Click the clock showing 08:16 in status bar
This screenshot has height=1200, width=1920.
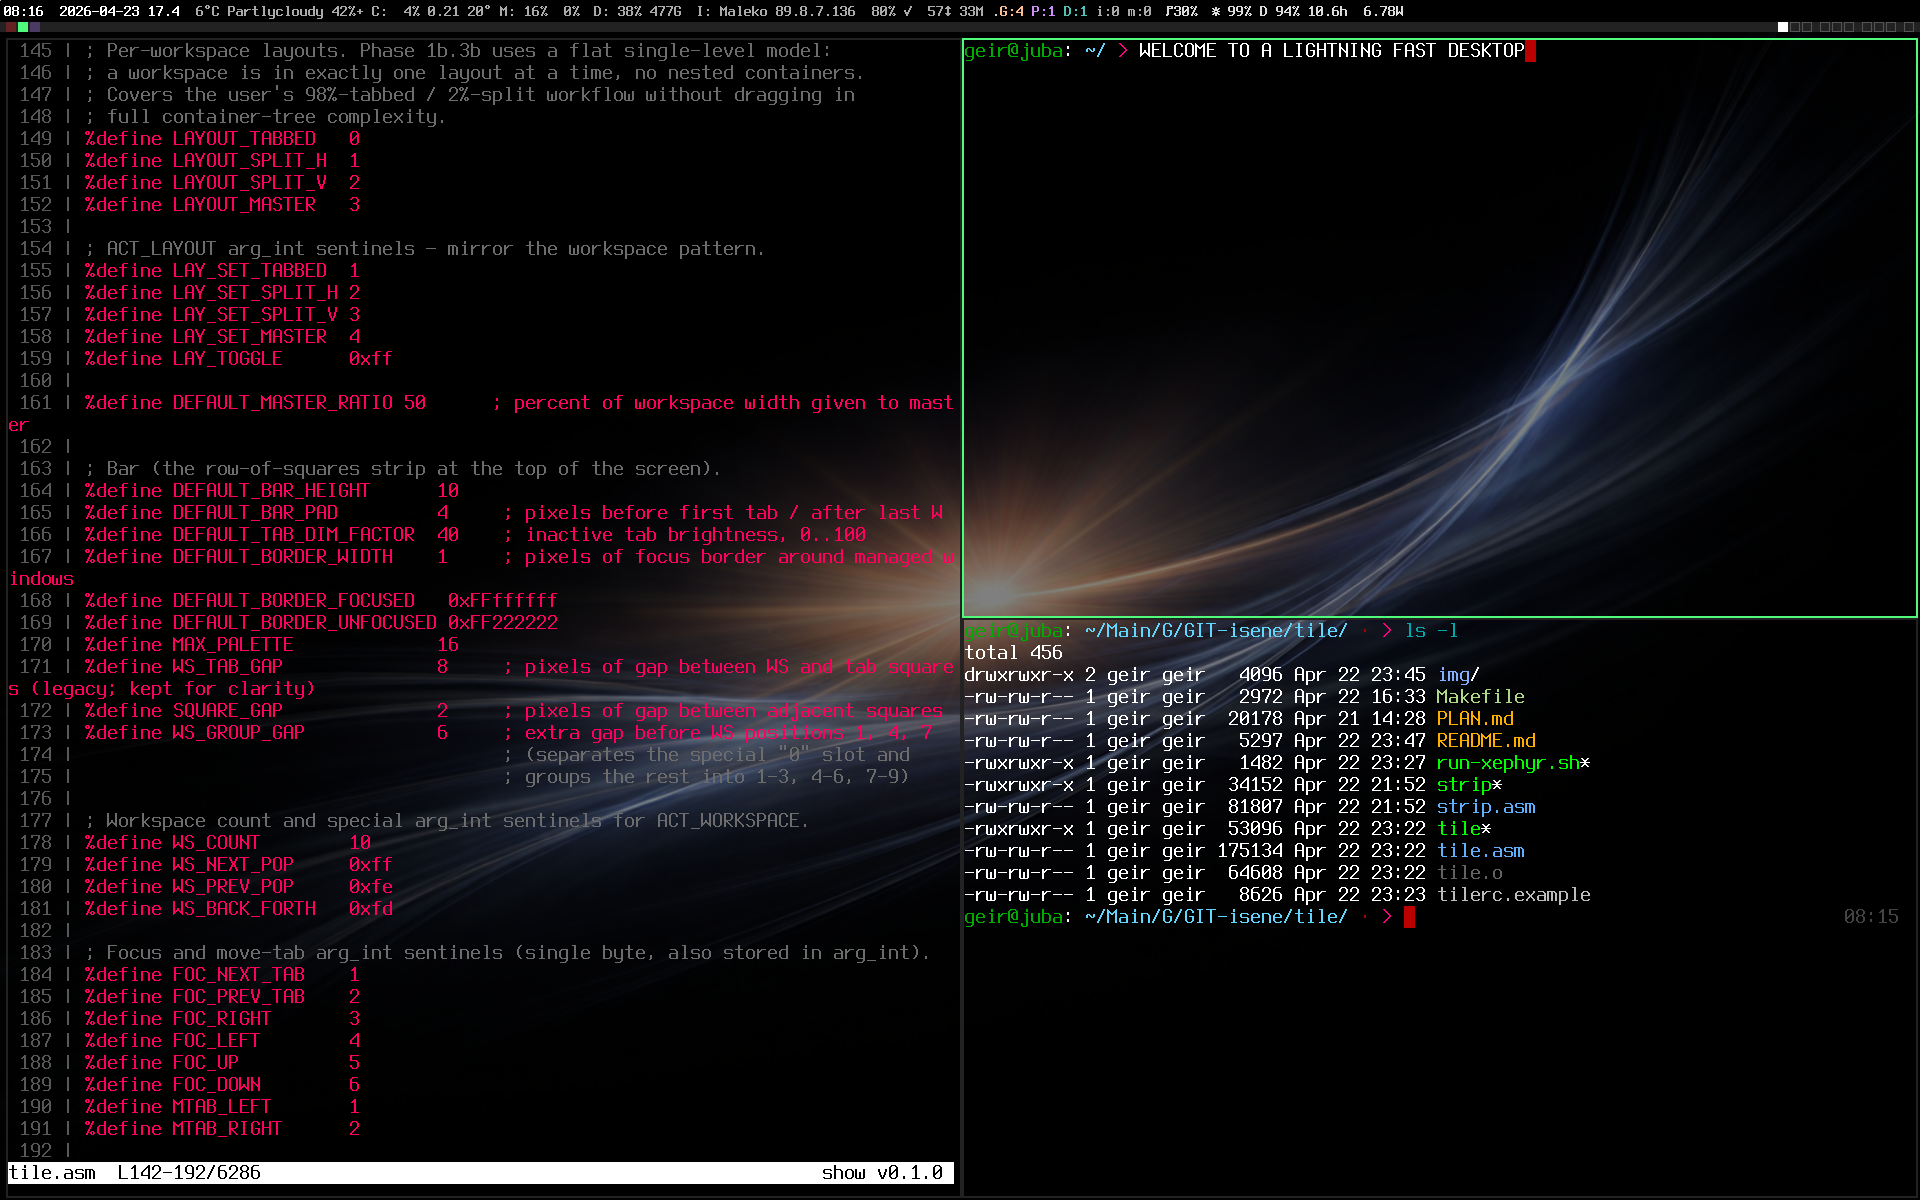click(x=23, y=11)
